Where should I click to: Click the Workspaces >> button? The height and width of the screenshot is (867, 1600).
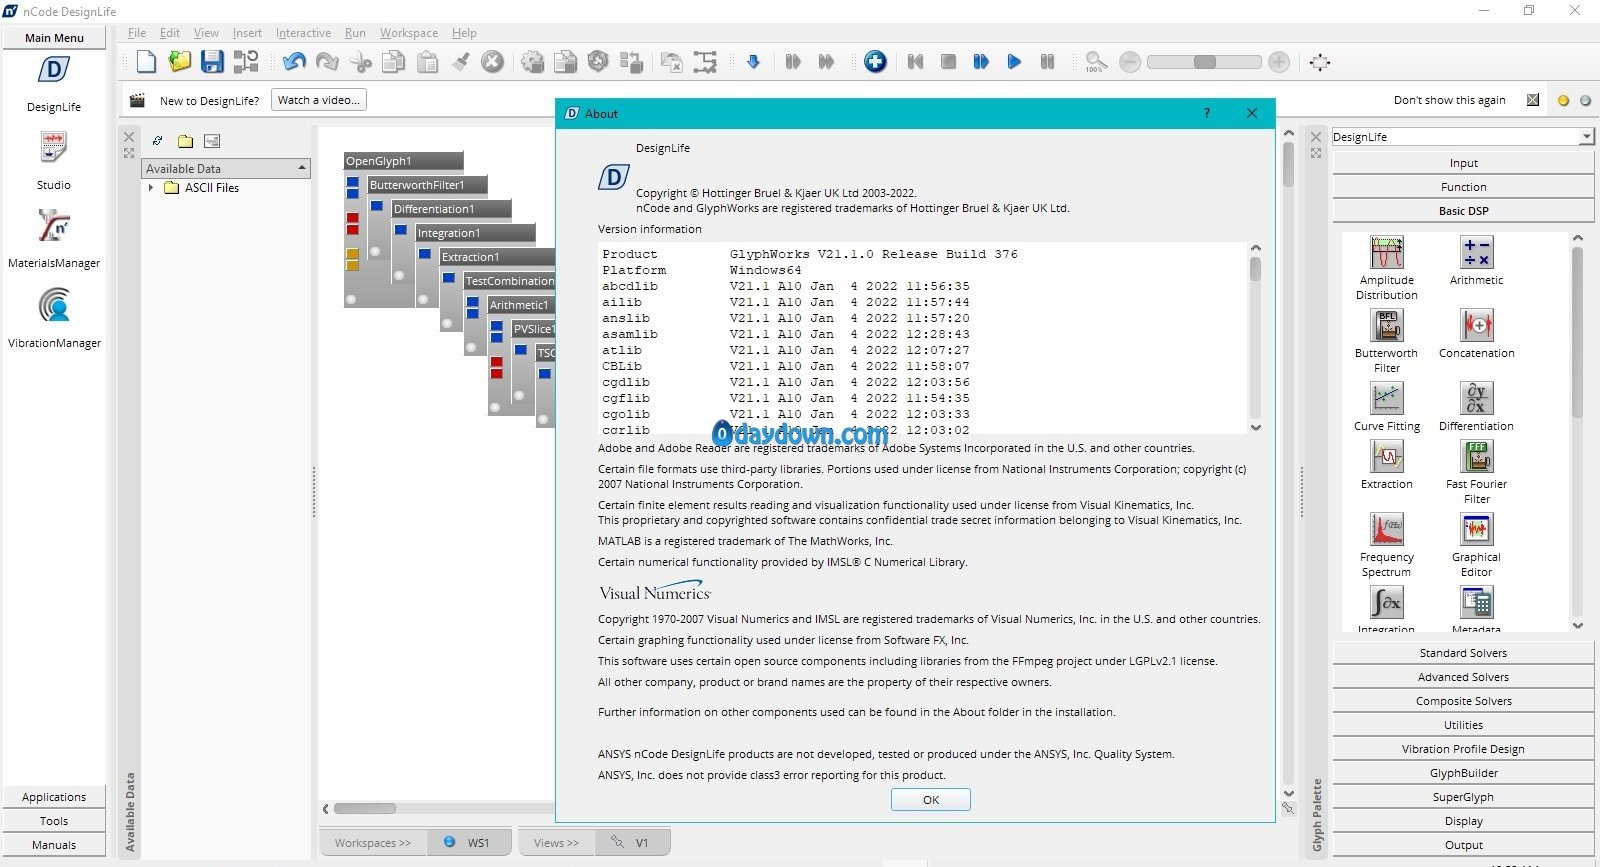tap(373, 842)
